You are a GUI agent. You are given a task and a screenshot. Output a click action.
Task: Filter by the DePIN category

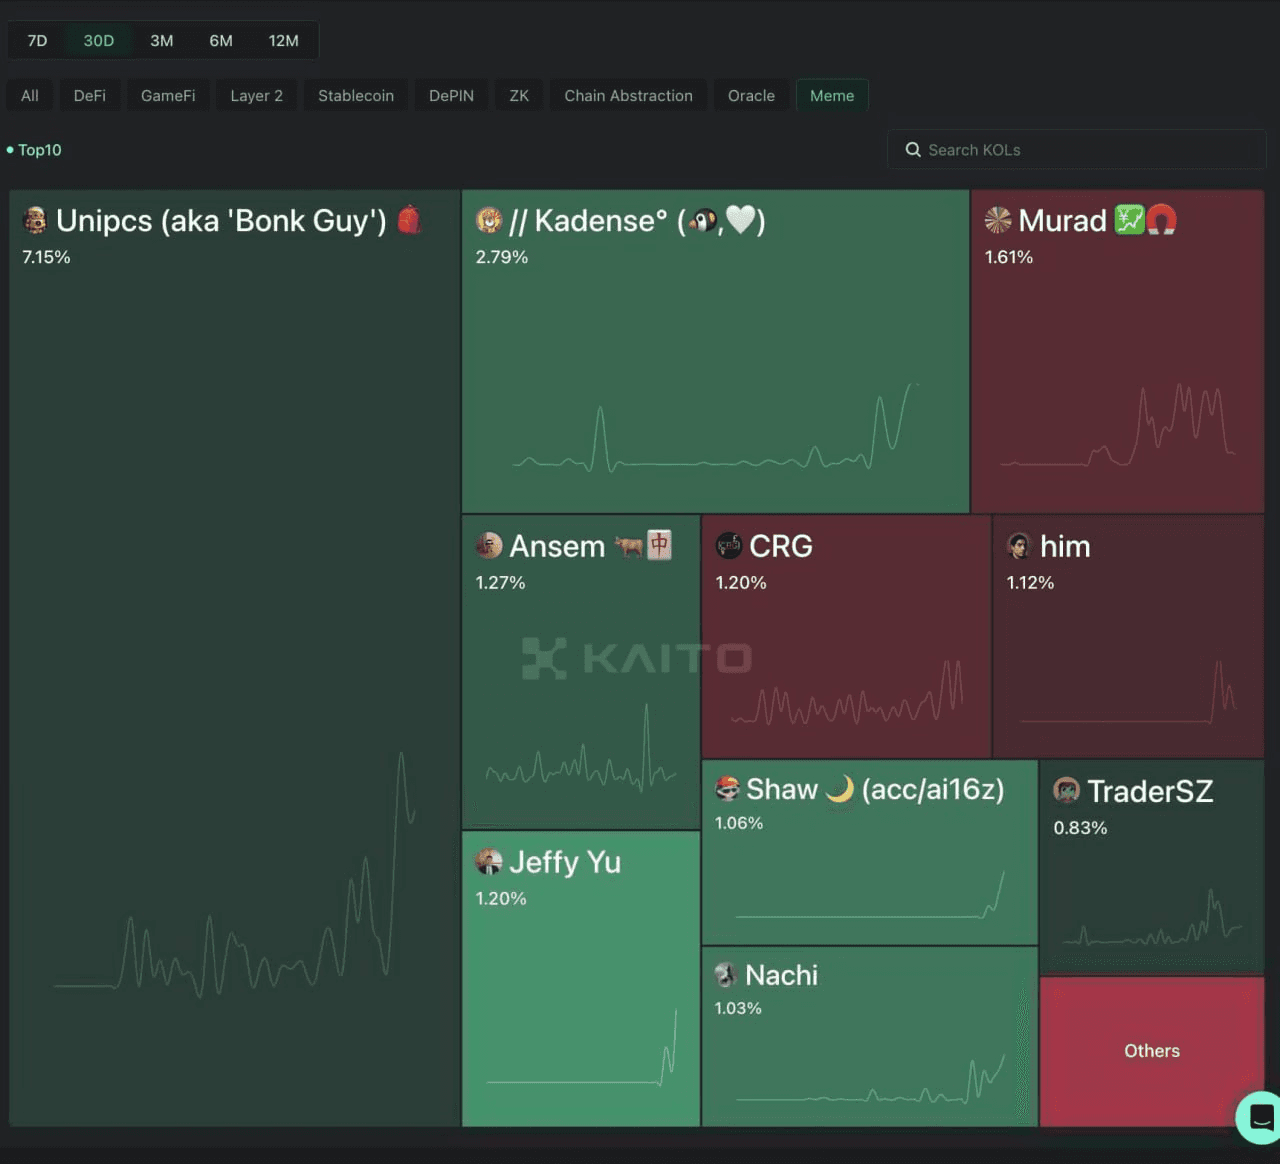(x=452, y=96)
